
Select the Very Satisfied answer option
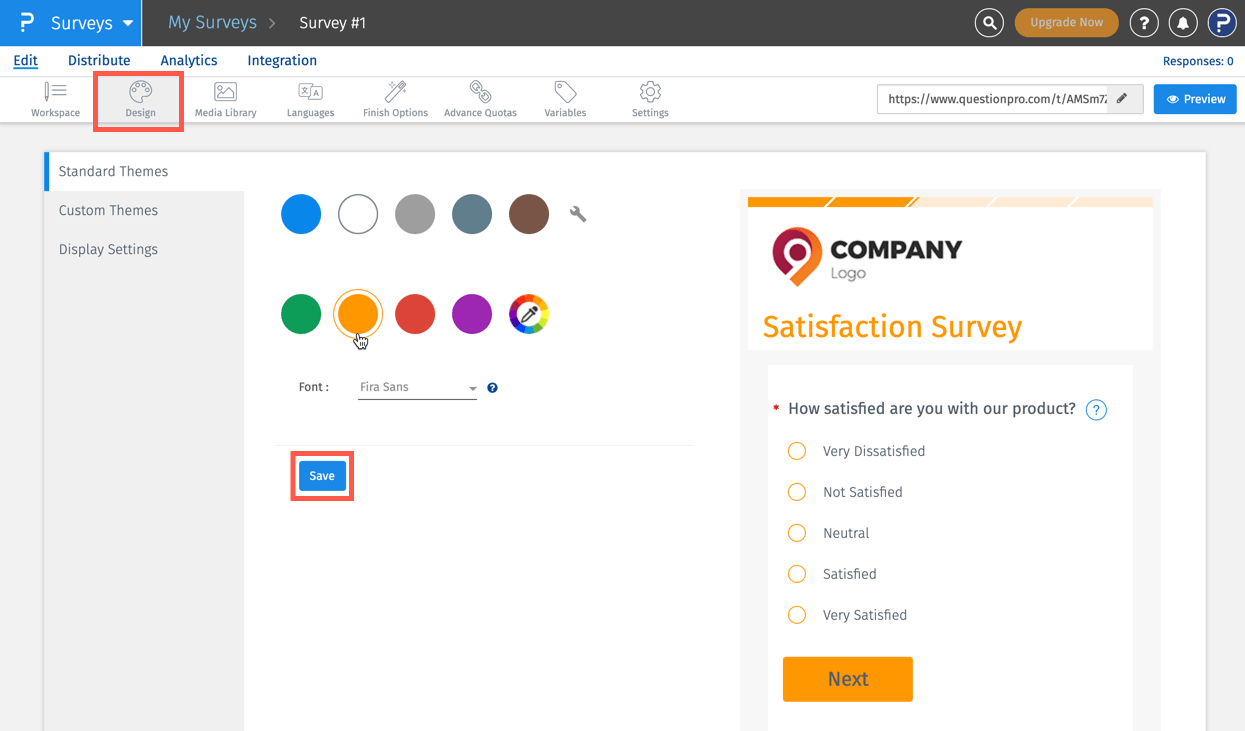797,615
